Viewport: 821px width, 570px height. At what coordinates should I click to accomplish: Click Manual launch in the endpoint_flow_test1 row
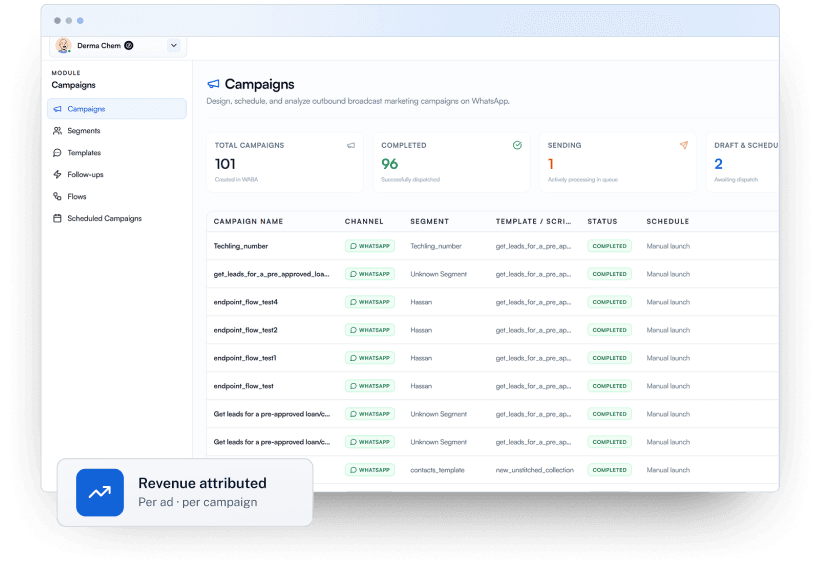click(x=668, y=359)
